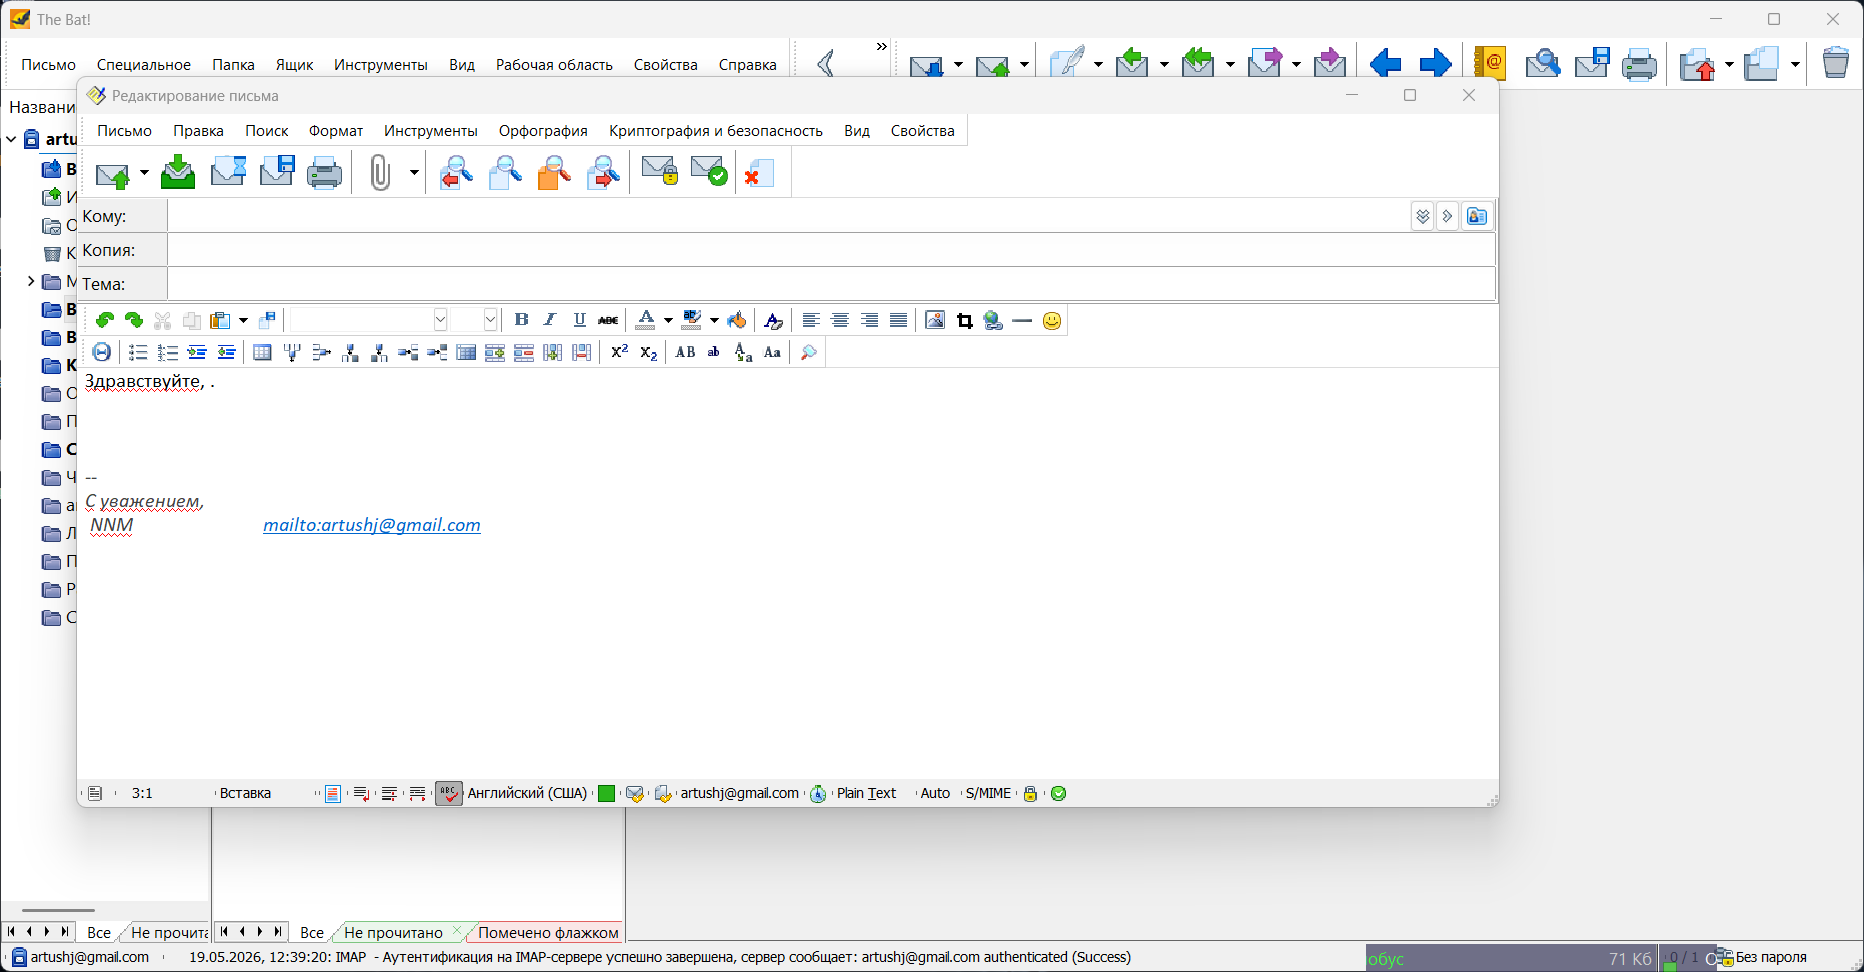1864x972 pixels.
Task: Click the mailto:artushj@gmail.com link
Action: click(x=372, y=525)
